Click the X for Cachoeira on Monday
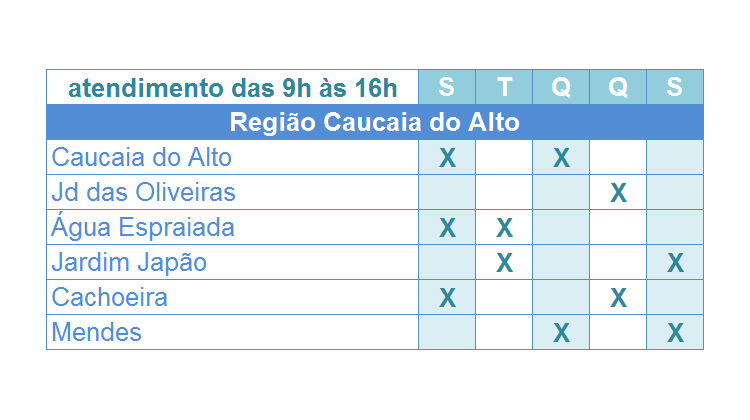 point(447,298)
